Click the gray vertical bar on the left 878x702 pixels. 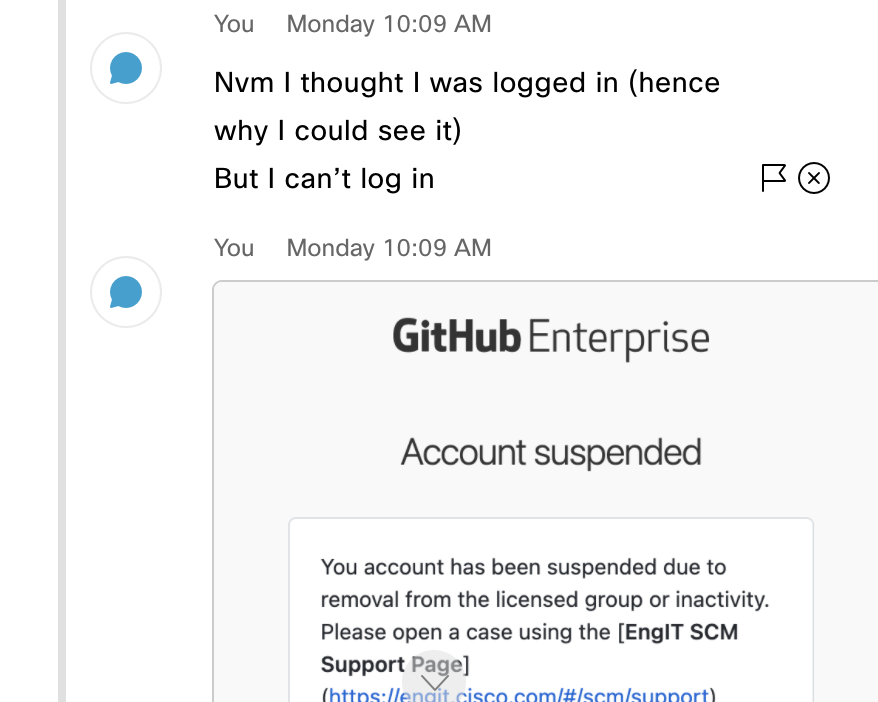(x=62, y=351)
